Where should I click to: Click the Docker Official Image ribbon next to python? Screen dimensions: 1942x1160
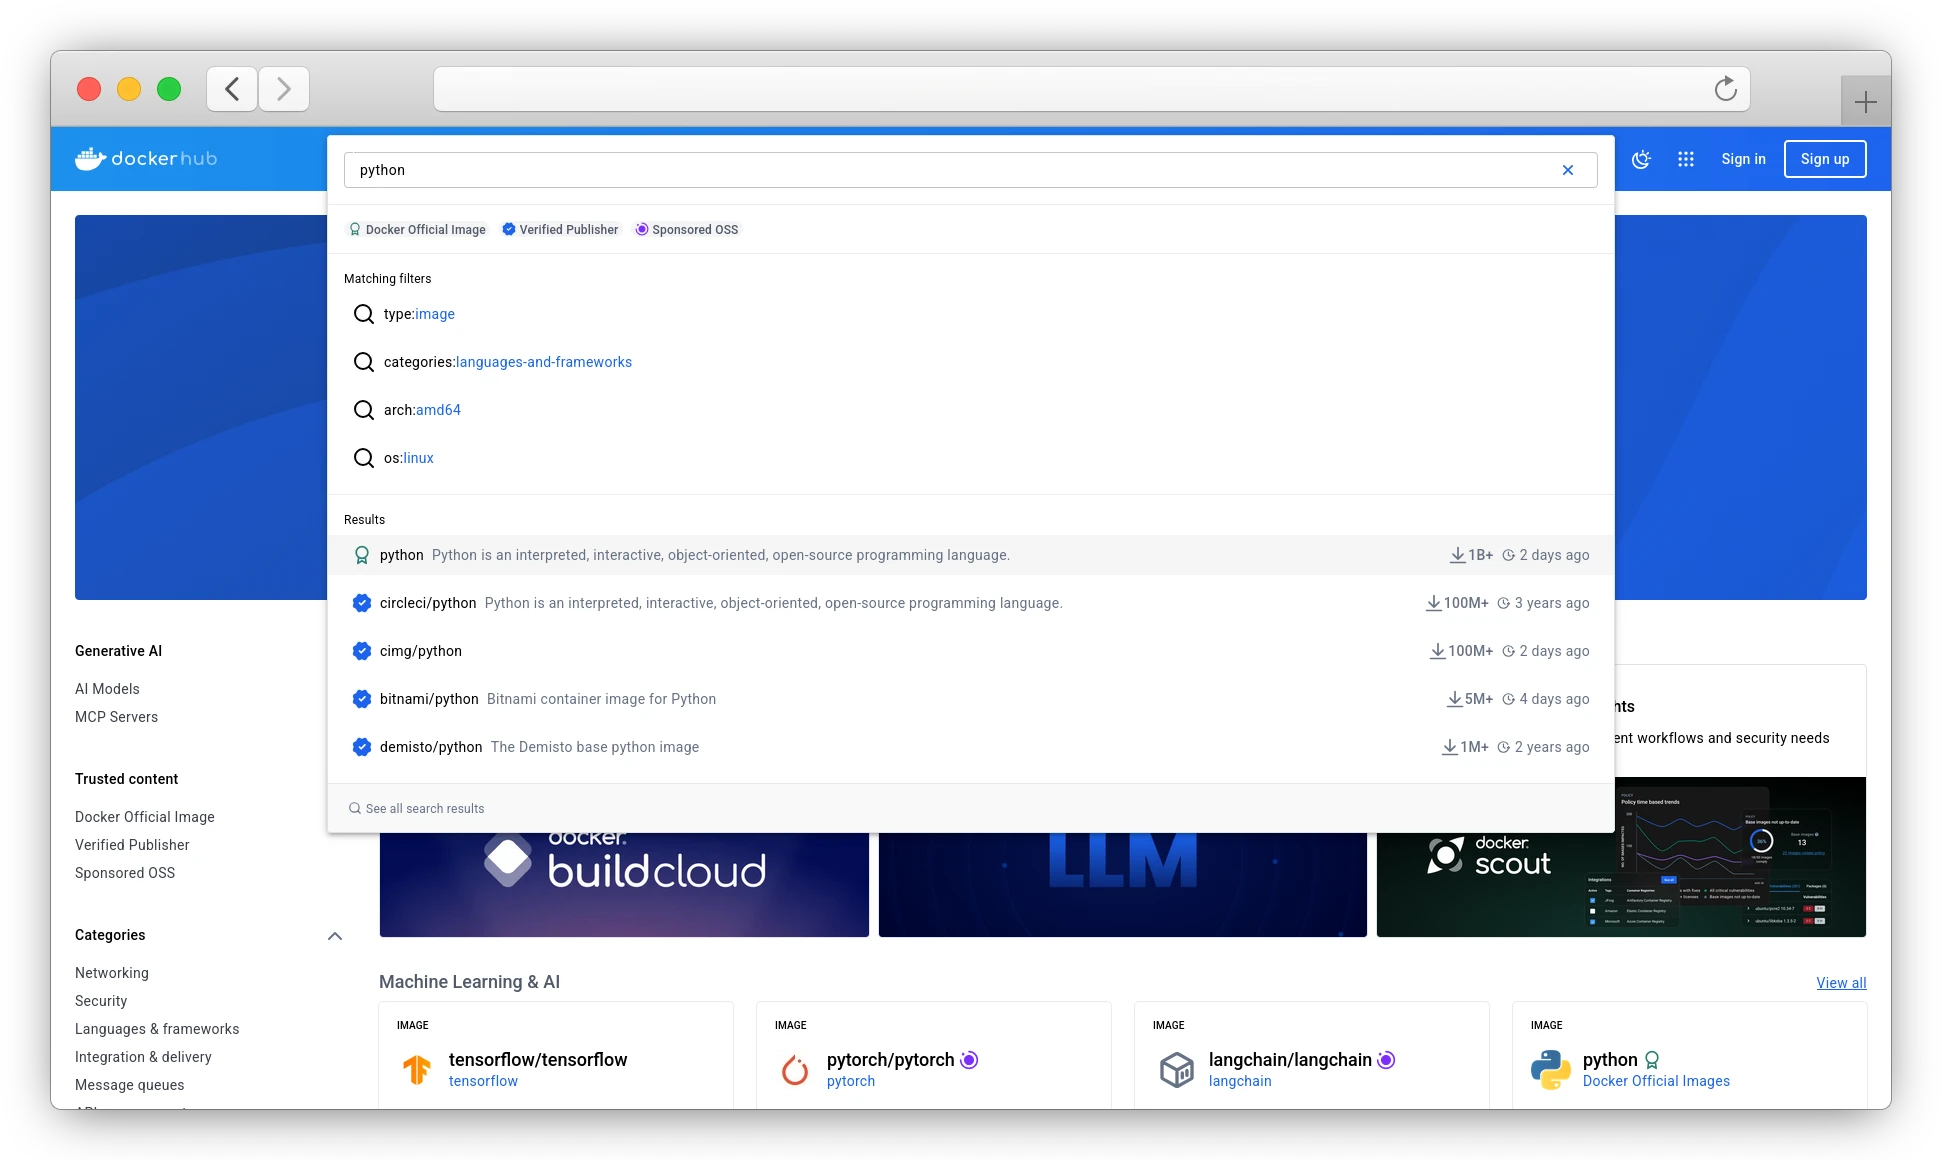tap(360, 554)
